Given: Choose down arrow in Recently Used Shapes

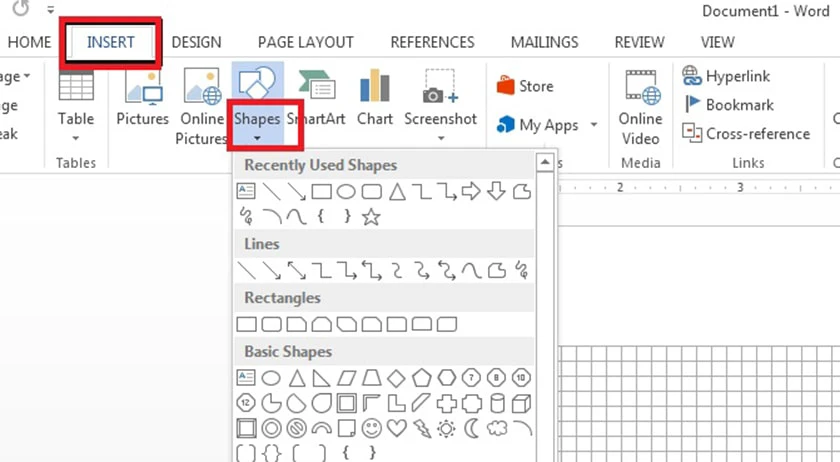Looking at the screenshot, I should pos(496,191).
